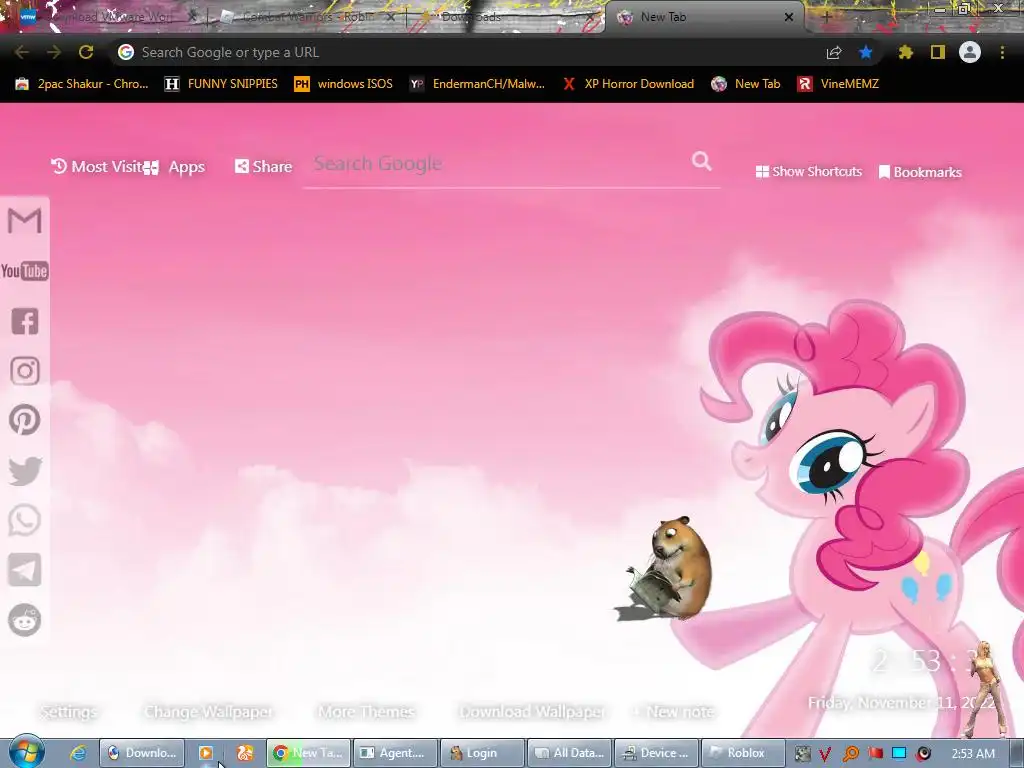Click the taskbar clock 2:53 AM

click(973, 754)
